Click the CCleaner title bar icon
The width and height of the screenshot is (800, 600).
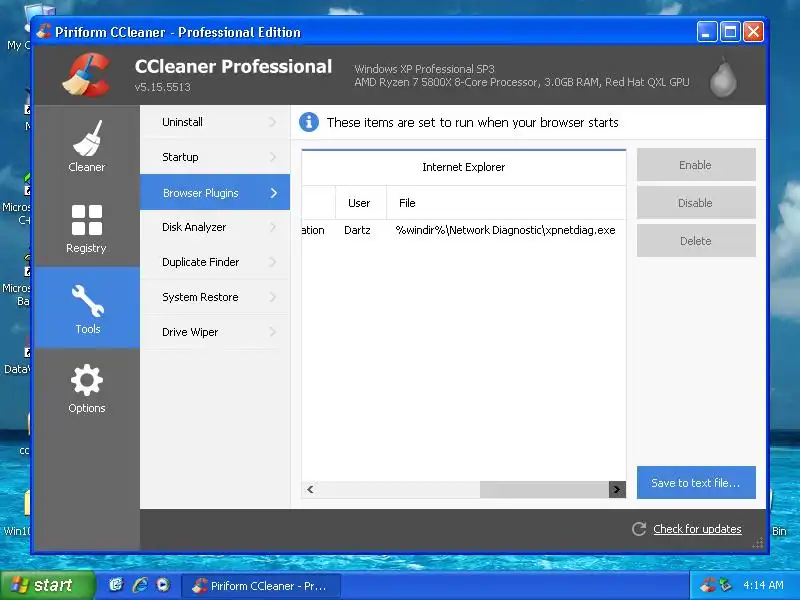point(44,32)
